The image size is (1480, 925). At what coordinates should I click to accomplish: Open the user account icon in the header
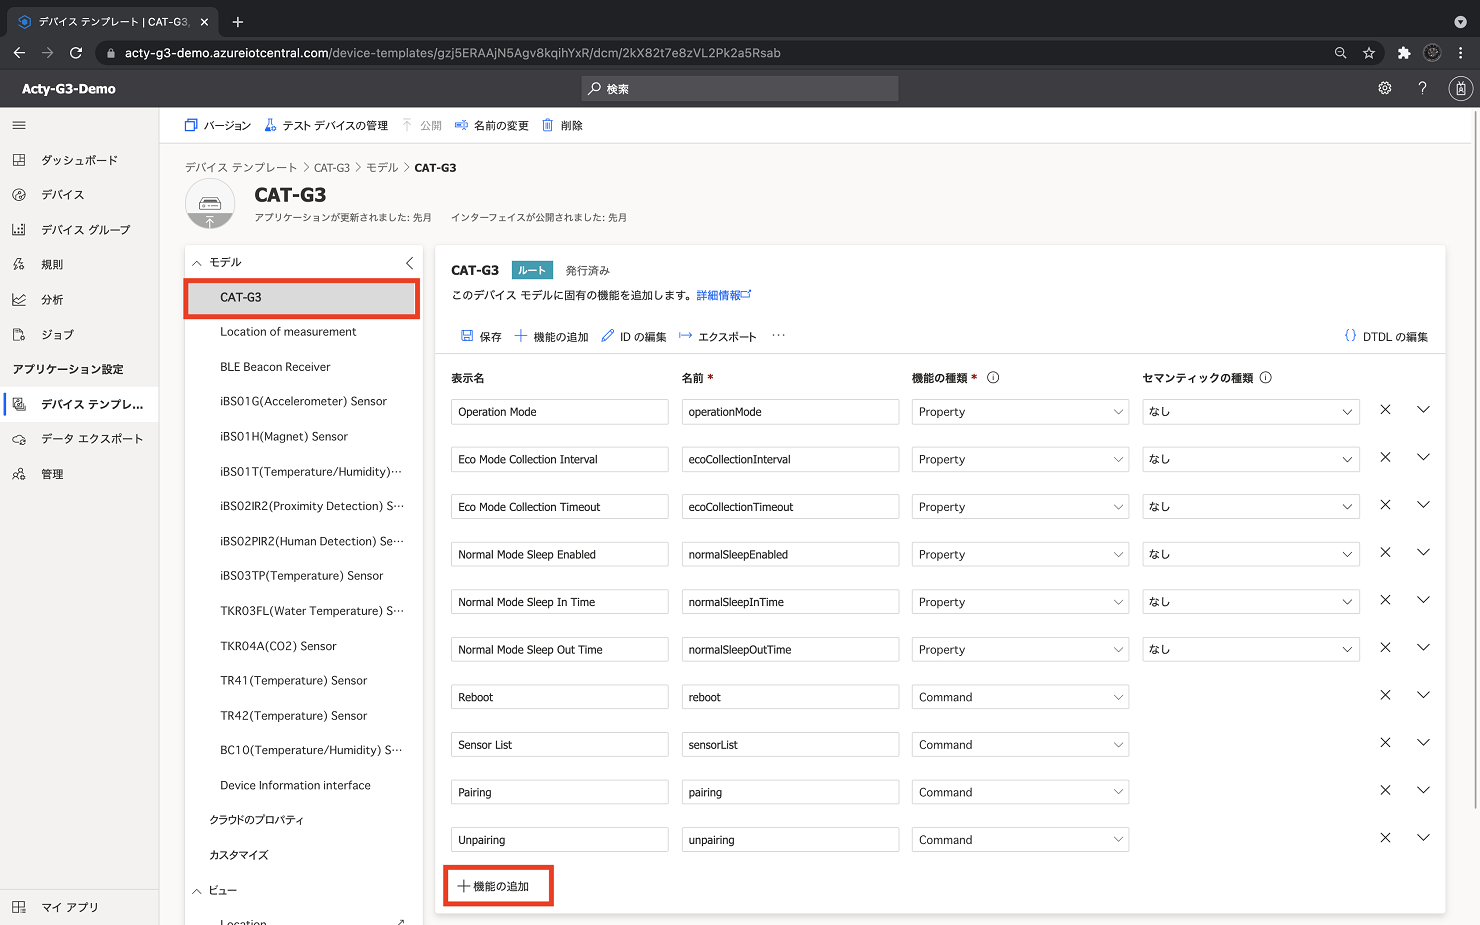coord(1460,88)
